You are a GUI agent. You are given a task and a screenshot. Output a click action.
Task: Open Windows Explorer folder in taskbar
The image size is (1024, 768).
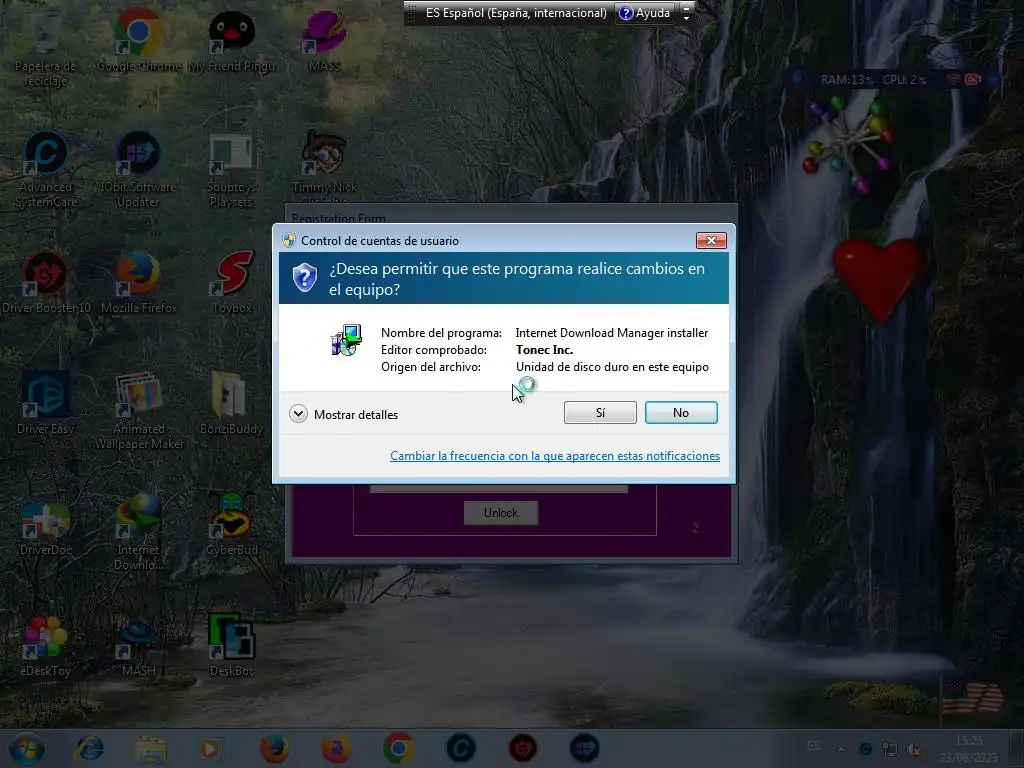tap(151, 748)
